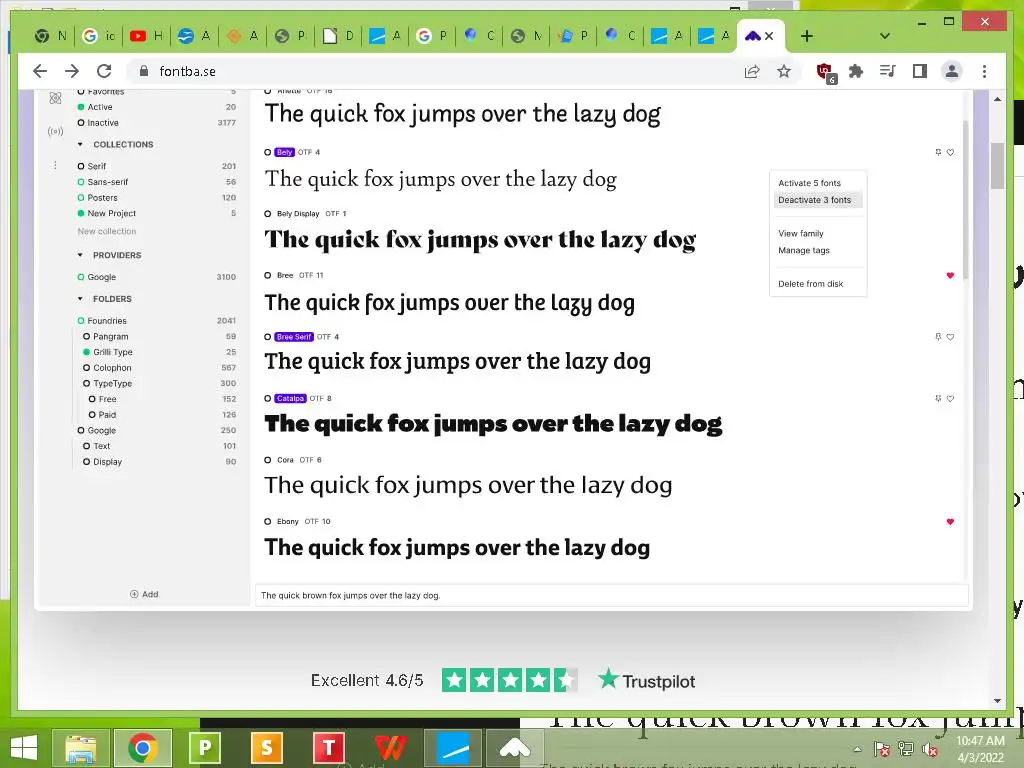Unfavorite the Ebony font's red heart
The image size is (1024, 768).
(950, 522)
